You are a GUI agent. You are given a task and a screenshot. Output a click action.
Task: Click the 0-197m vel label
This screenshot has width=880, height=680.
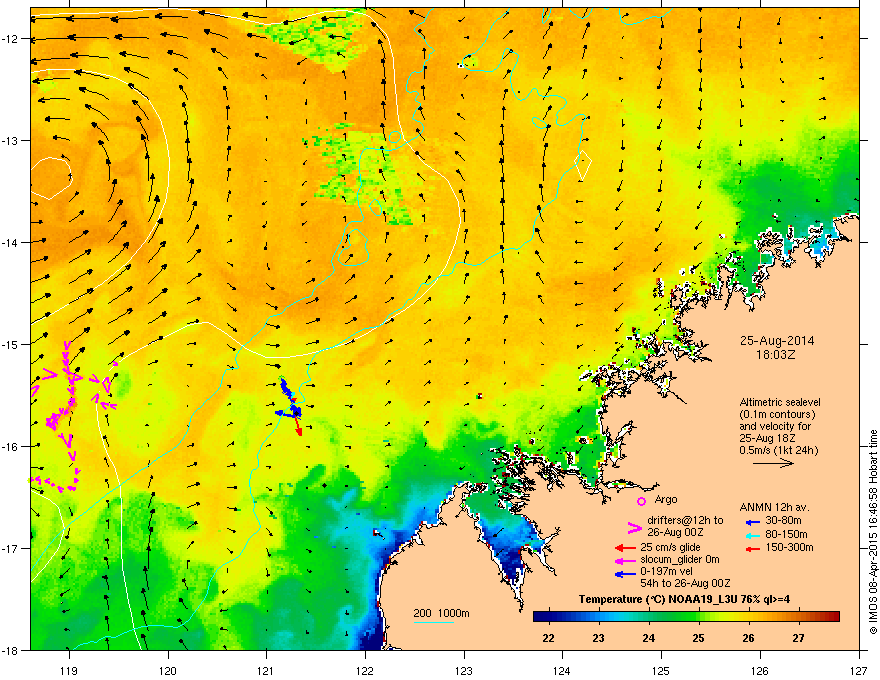[x=666, y=572]
